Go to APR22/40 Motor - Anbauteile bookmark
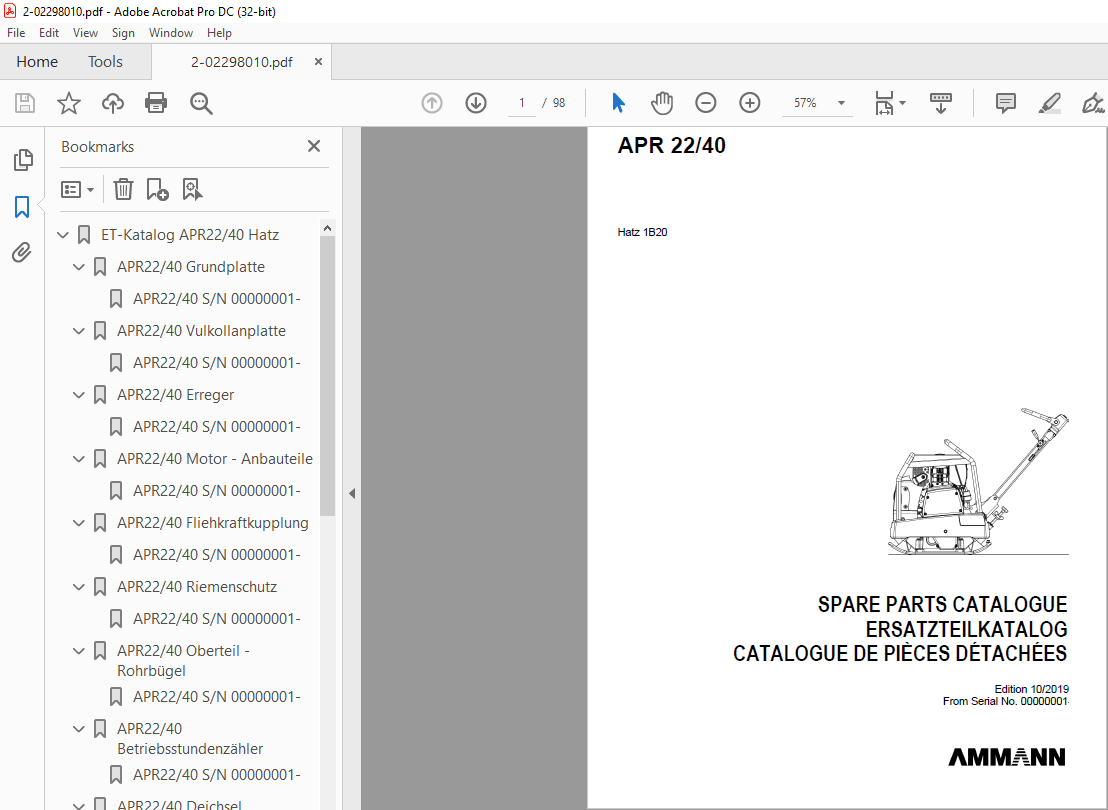The width and height of the screenshot is (1108, 810). [215, 459]
